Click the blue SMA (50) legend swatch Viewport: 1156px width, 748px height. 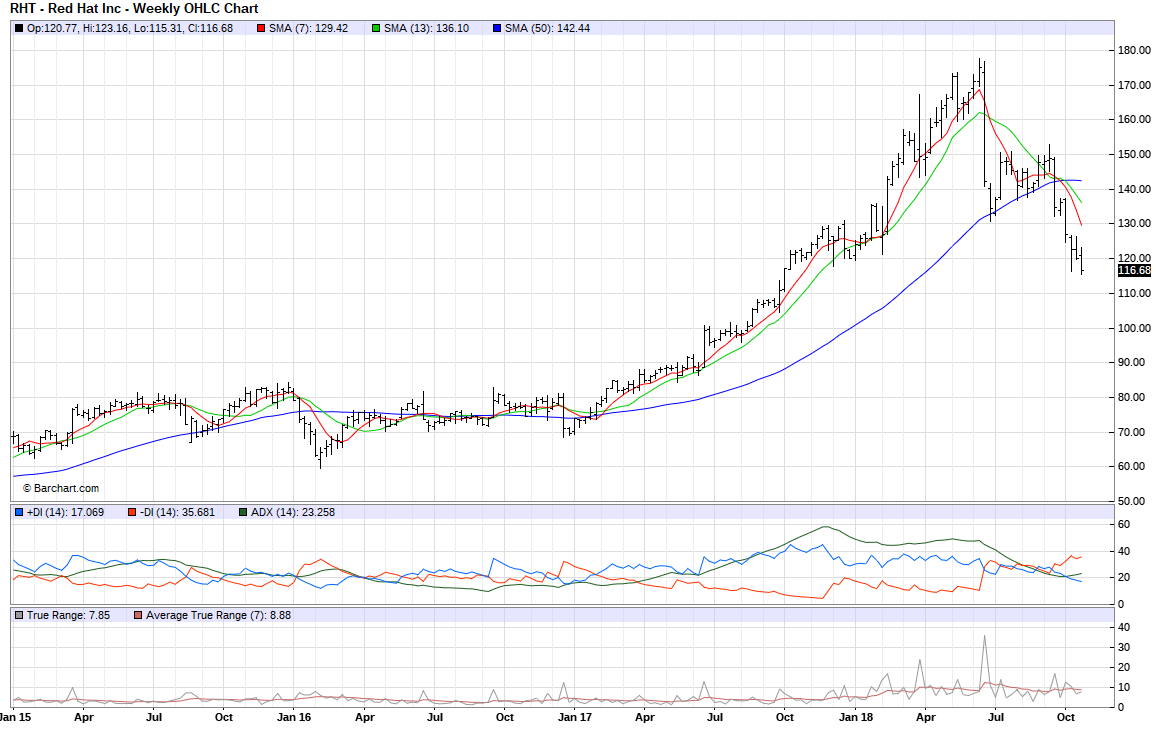tap(497, 29)
